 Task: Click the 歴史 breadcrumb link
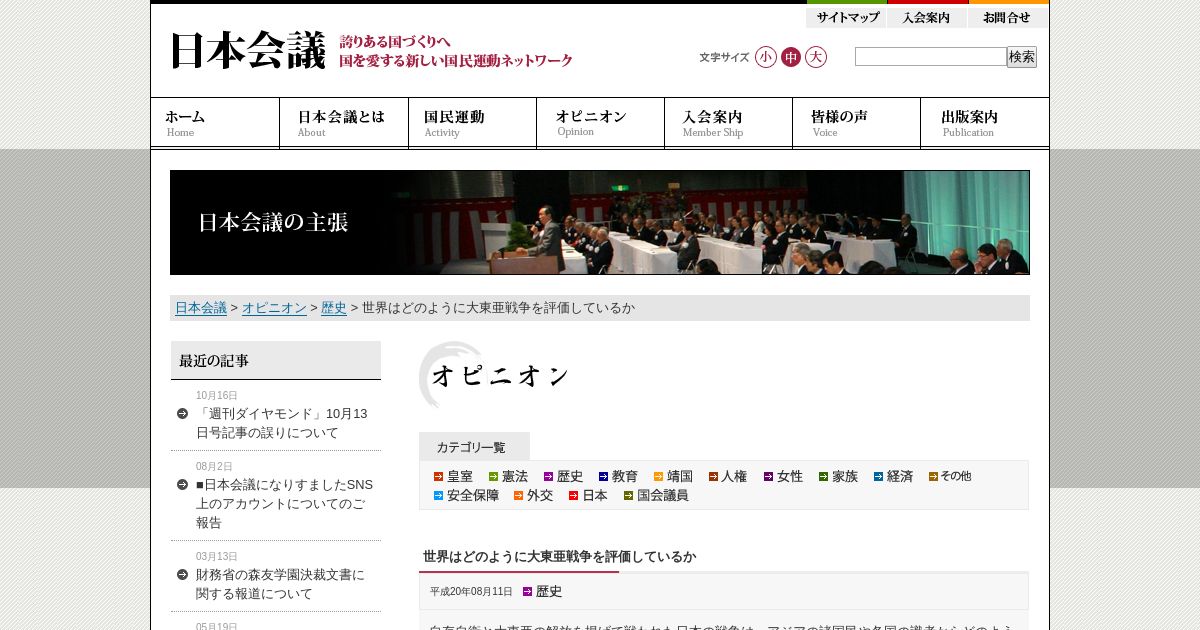(334, 308)
